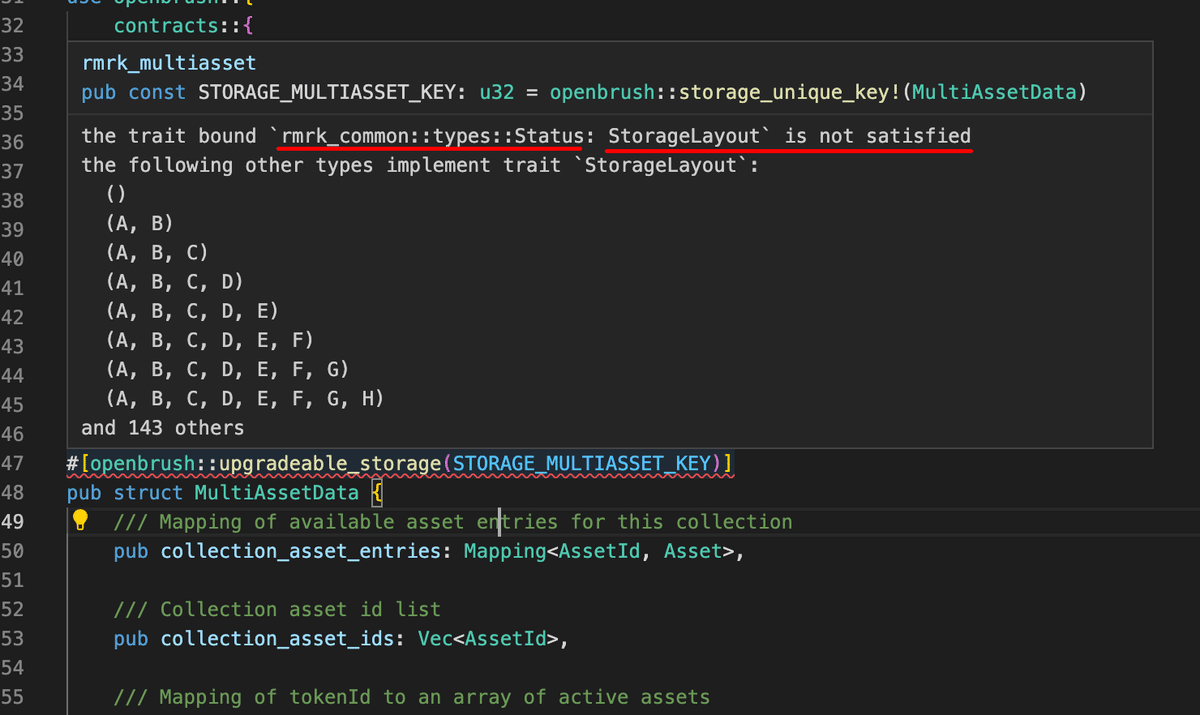Select the MultiAssetData struct name on line 48
The height and width of the screenshot is (715, 1200).
276,492
